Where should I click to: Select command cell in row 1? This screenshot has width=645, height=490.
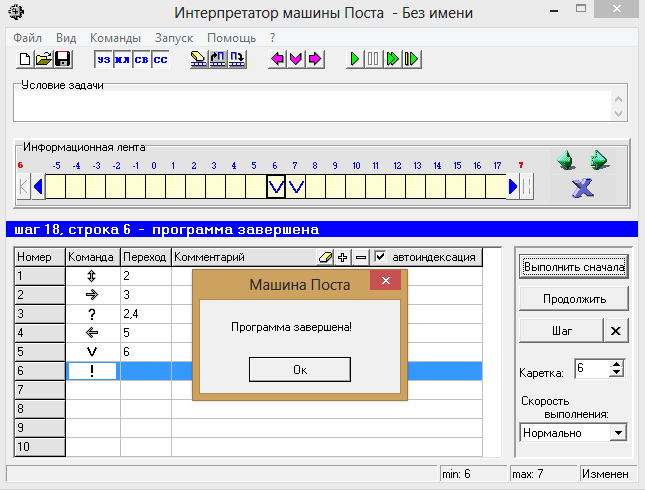pyautogui.click(x=92, y=276)
